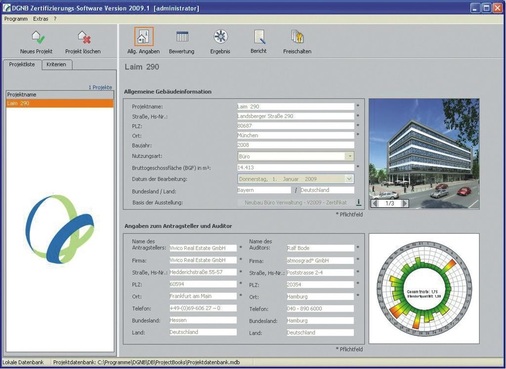Click the Freischalten icon

pos(297,36)
